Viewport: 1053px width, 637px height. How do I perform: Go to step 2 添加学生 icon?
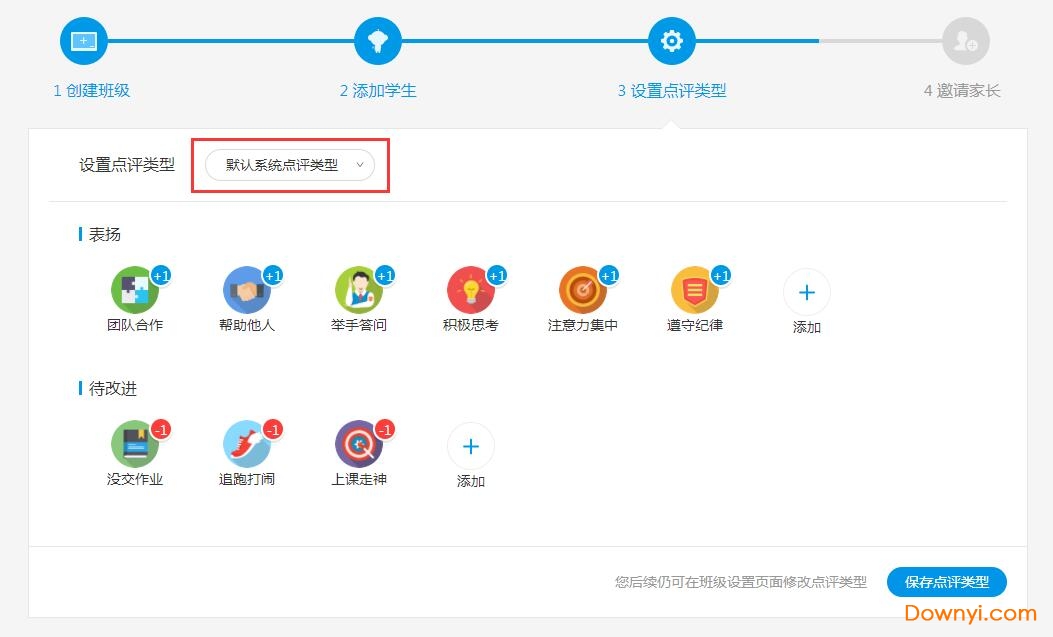coord(378,41)
